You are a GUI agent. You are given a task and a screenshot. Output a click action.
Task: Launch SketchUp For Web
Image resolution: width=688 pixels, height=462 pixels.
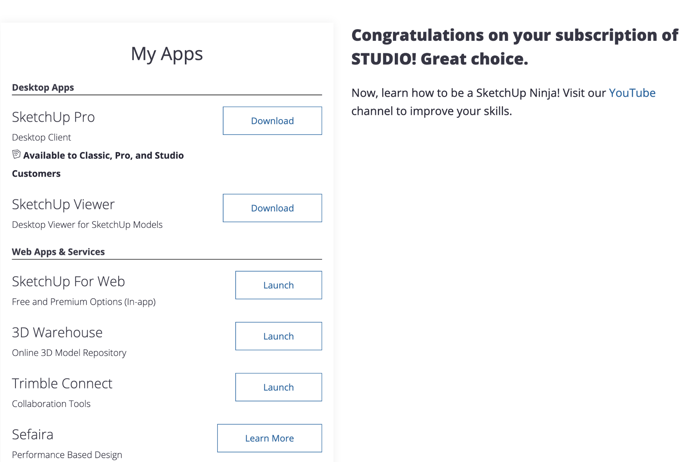tap(278, 285)
